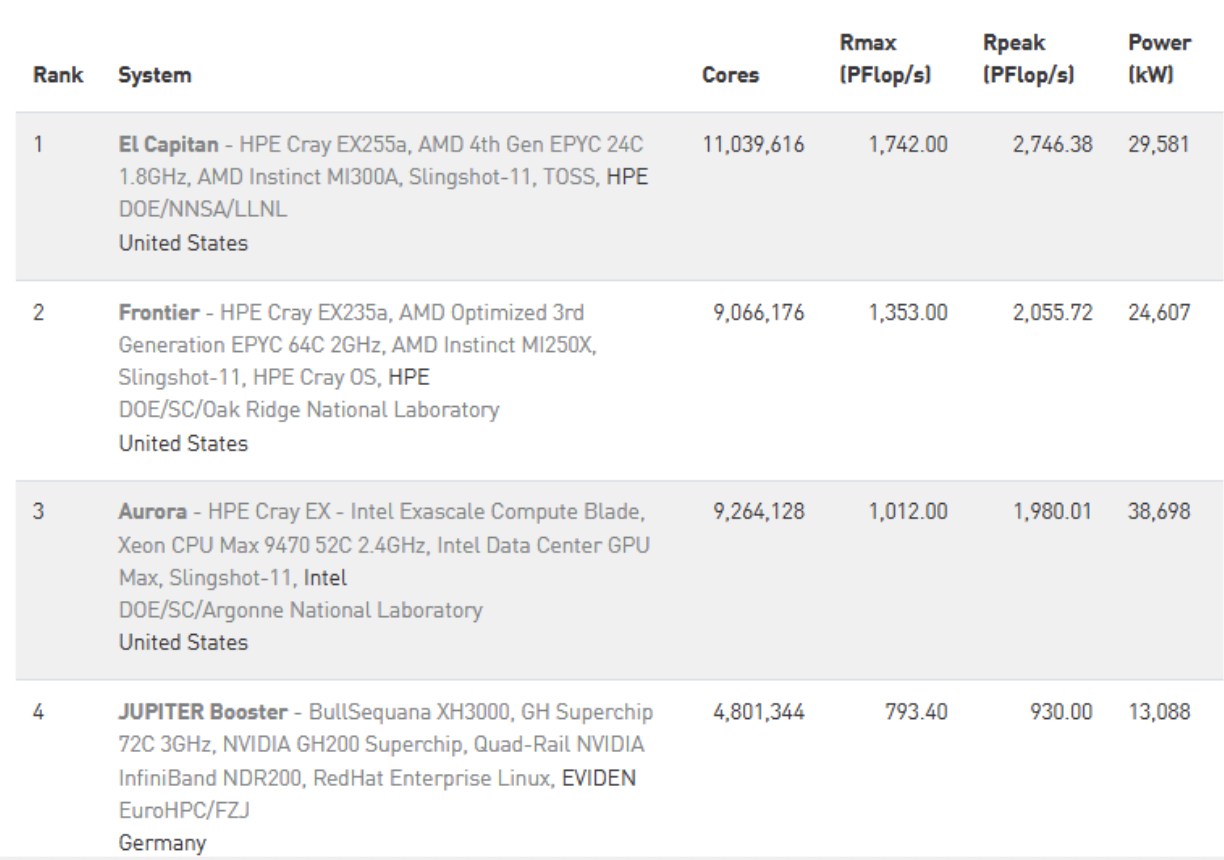Visit the DOE/SC/Argonne National Laboratory link

pos(300,609)
